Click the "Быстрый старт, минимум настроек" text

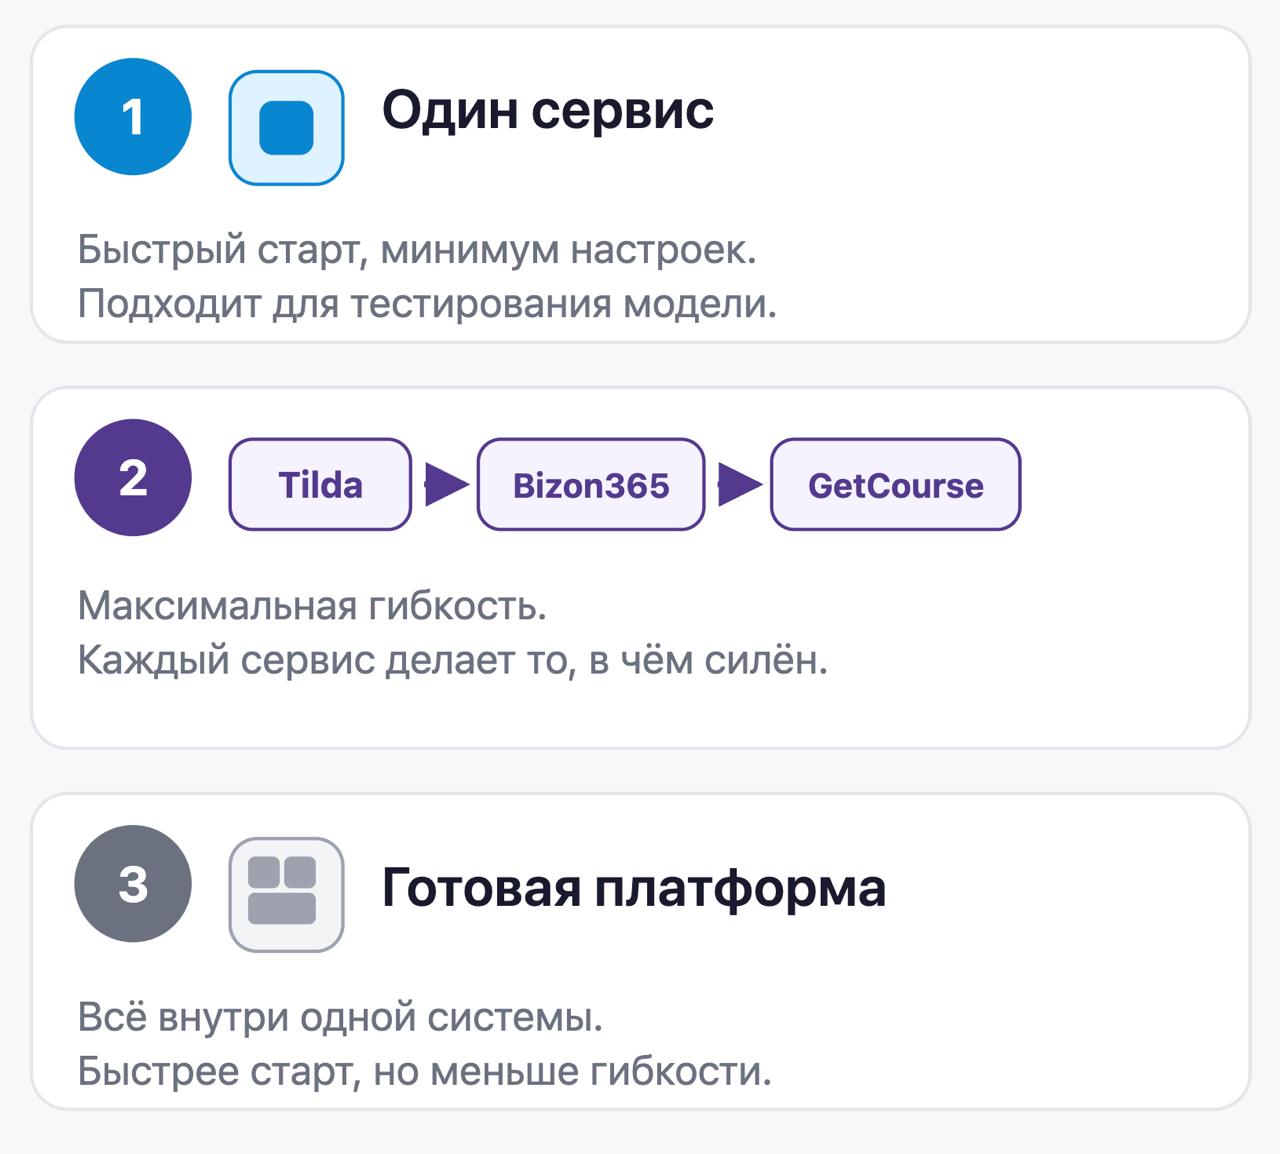pyautogui.click(x=417, y=250)
